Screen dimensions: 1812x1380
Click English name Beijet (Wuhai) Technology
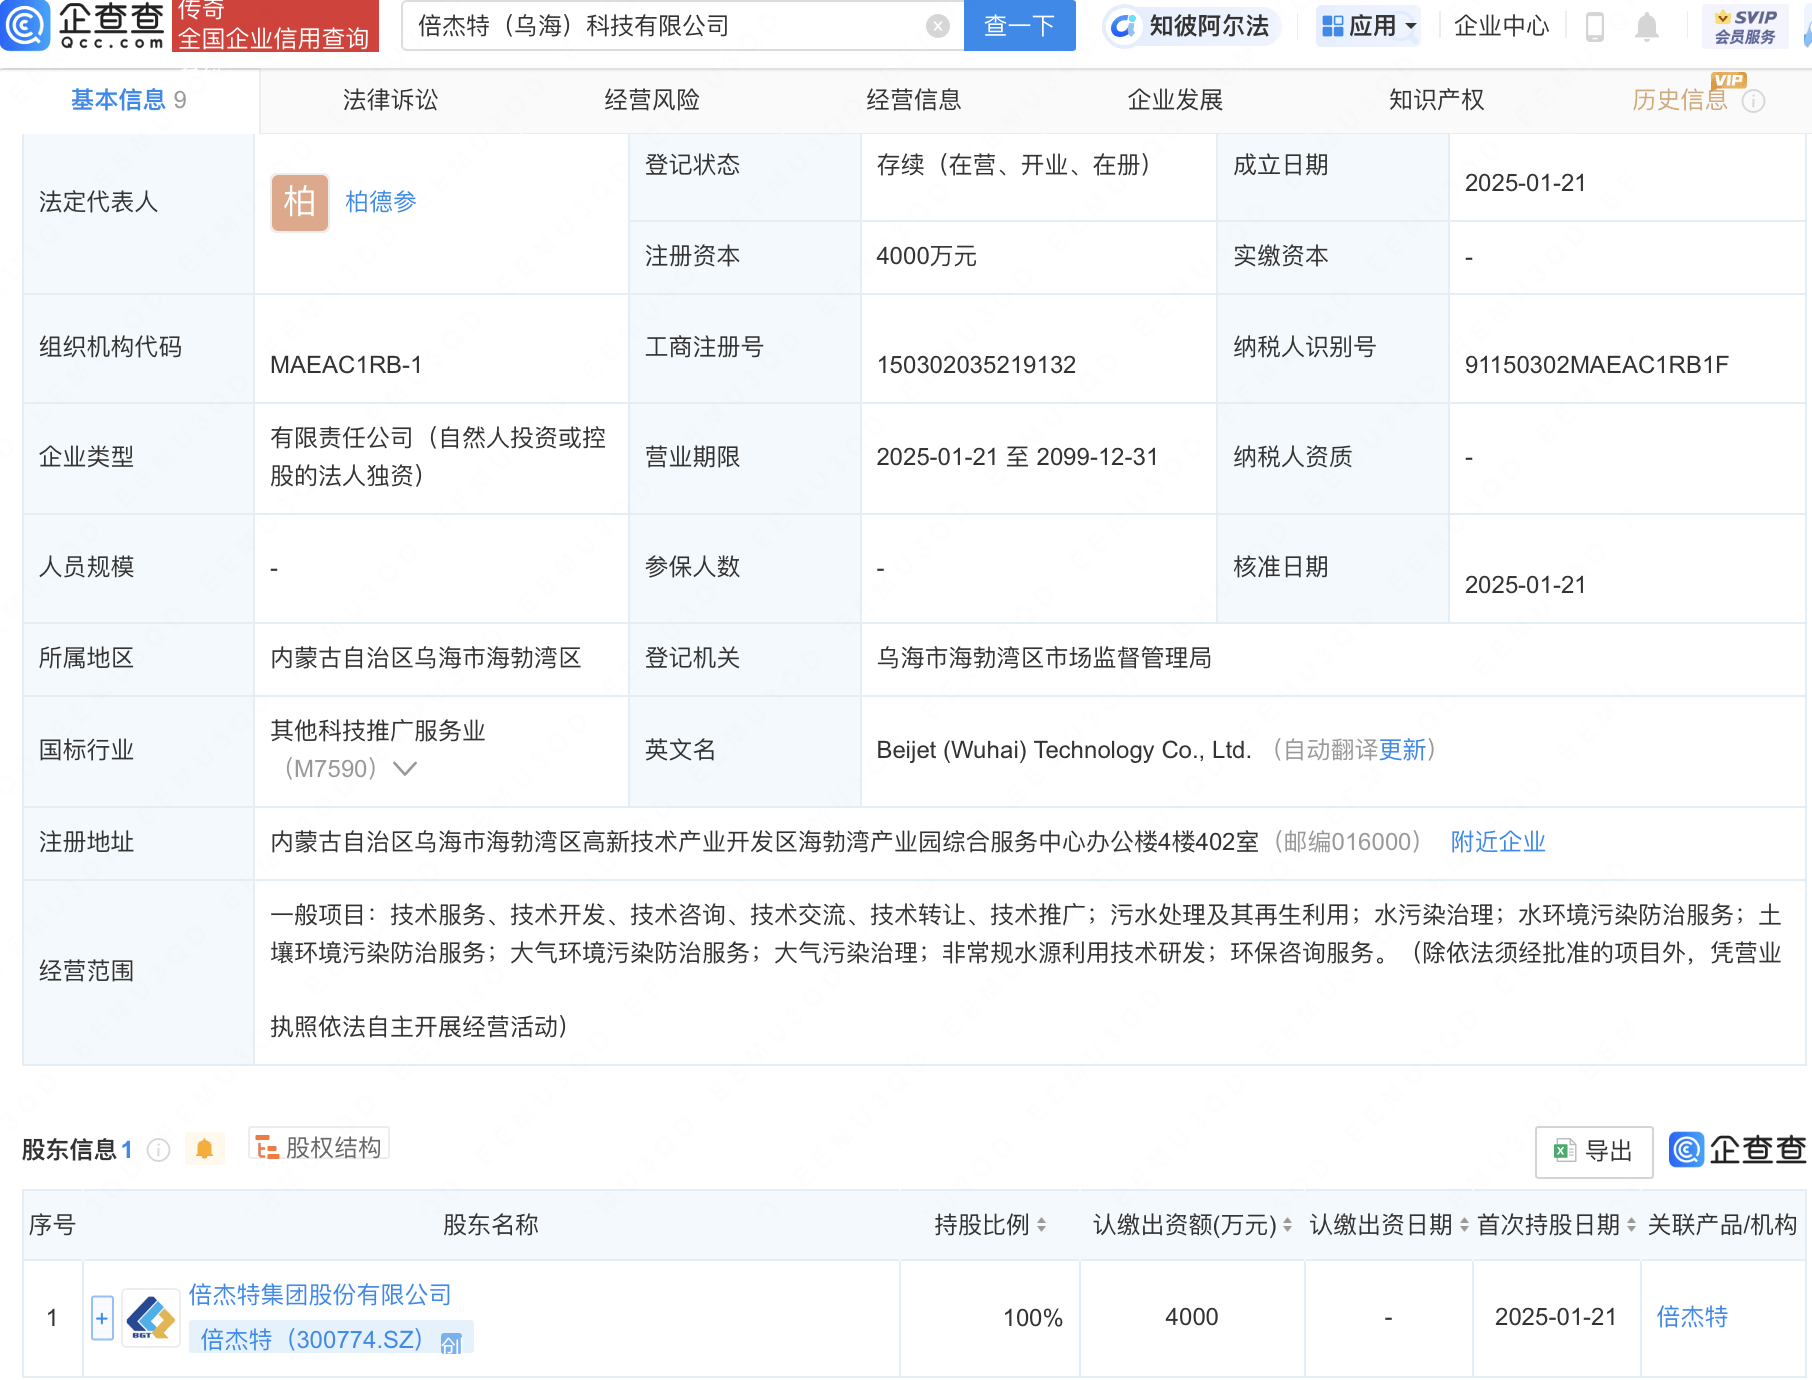1064,750
